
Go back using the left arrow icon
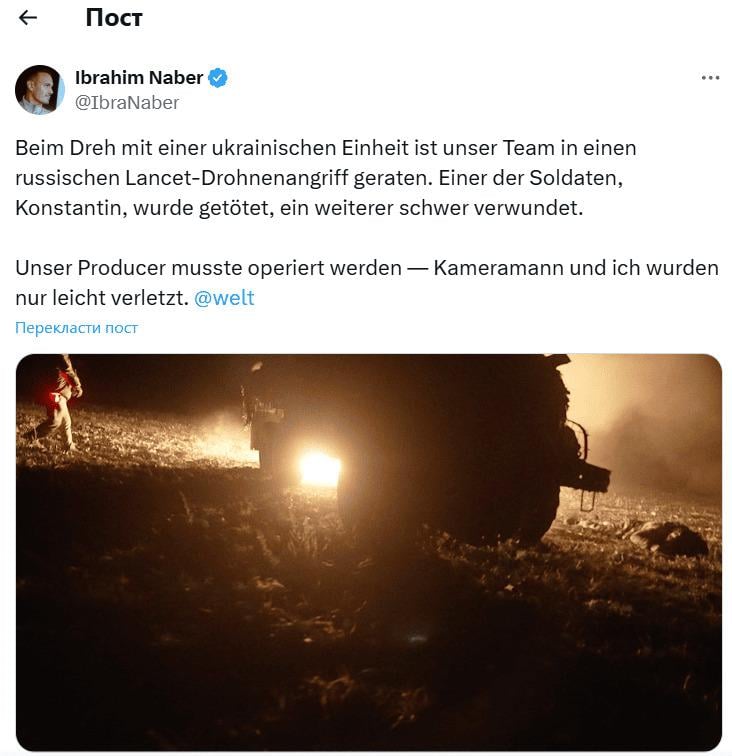tap(27, 18)
